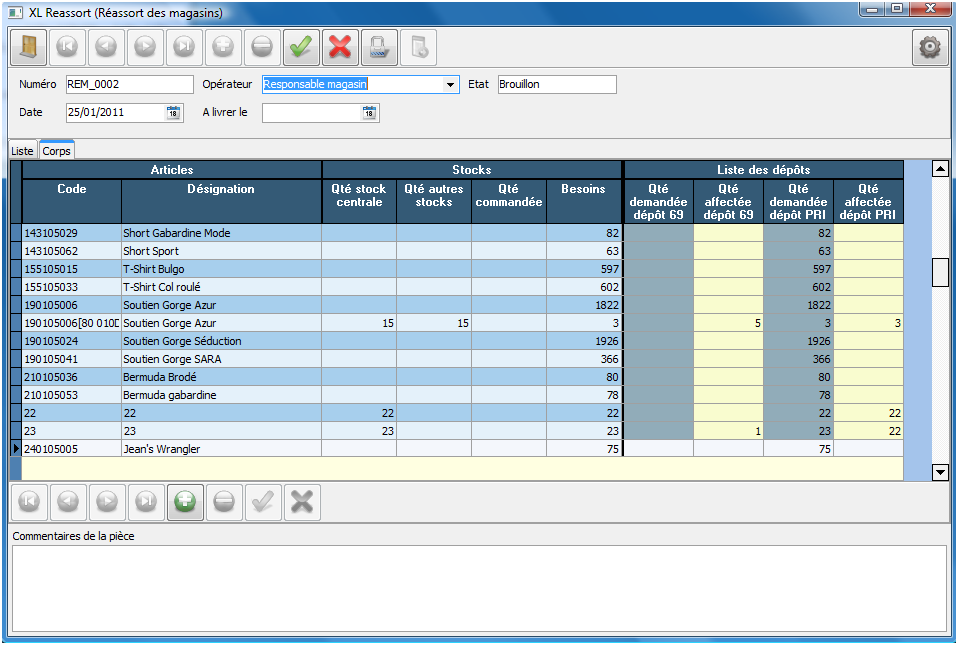Click the Besoins column header
958x645 pixels.
(x=584, y=189)
